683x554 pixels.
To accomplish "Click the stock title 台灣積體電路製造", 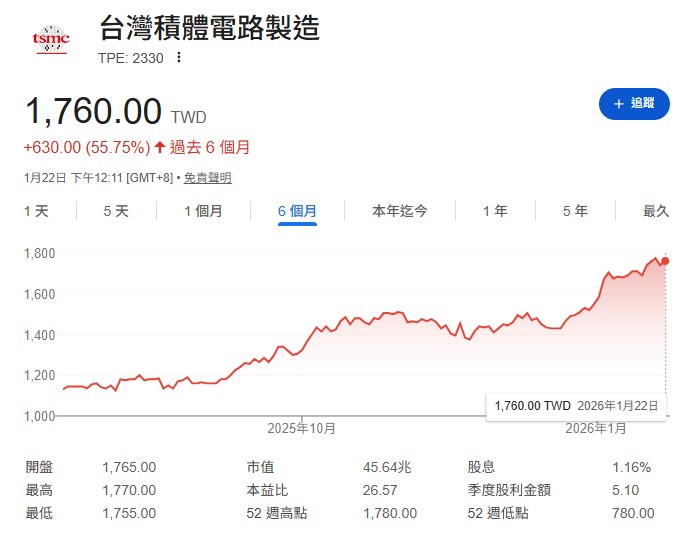I will [x=210, y=27].
